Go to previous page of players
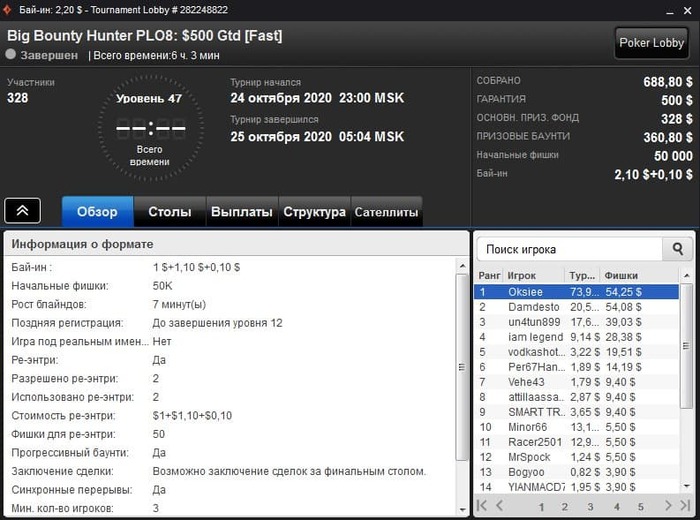700x520 pixels. coord(500,506)
